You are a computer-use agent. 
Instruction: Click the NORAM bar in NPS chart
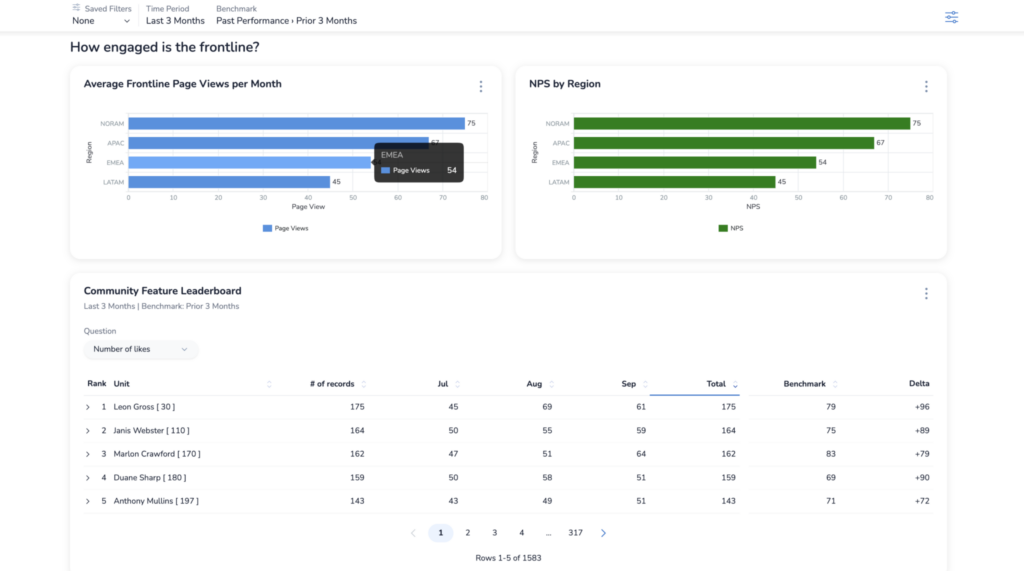click(740, 124)
